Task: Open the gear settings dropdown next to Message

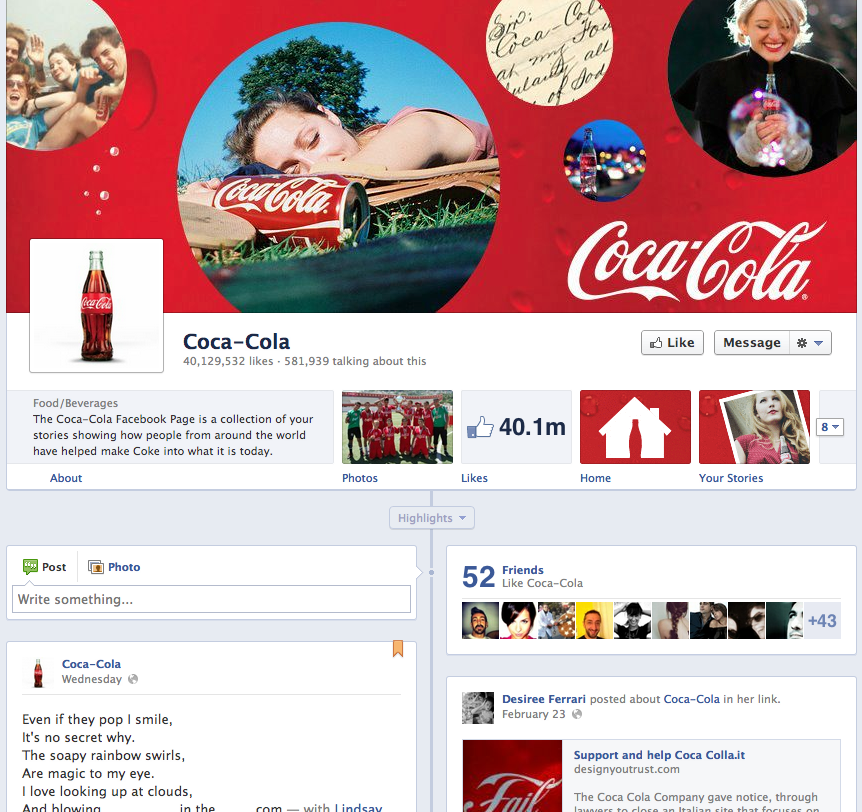Action: pyautogui.click(x=810, y=343)
